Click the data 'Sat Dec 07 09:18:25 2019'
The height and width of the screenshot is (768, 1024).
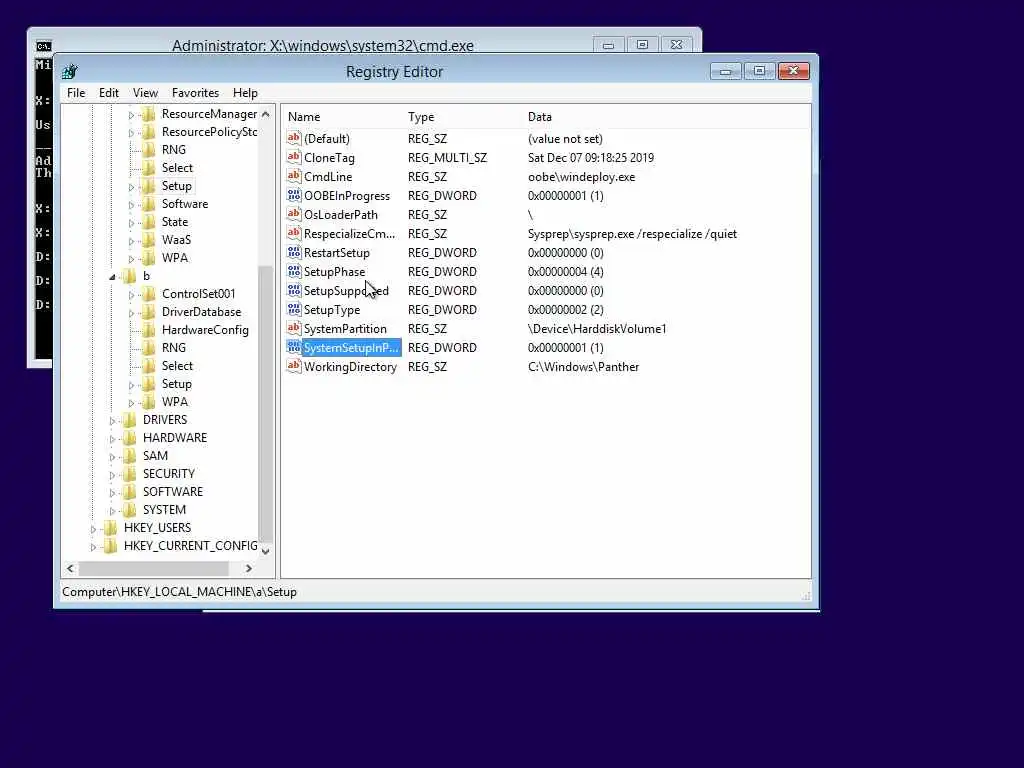click(x=591, y=158)
